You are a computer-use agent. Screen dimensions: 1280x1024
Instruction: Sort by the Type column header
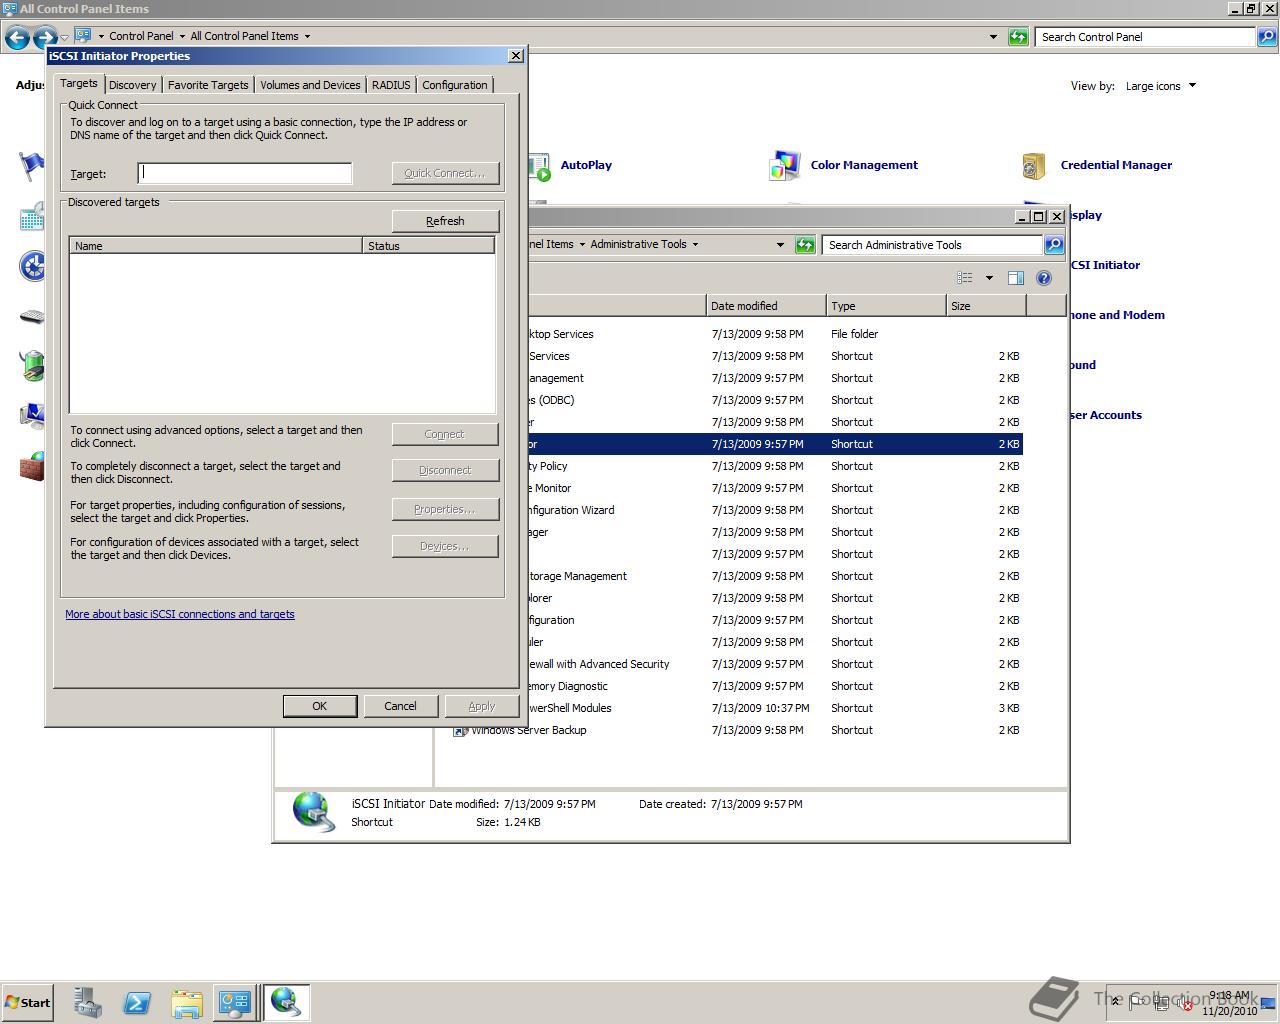point(886,306)
